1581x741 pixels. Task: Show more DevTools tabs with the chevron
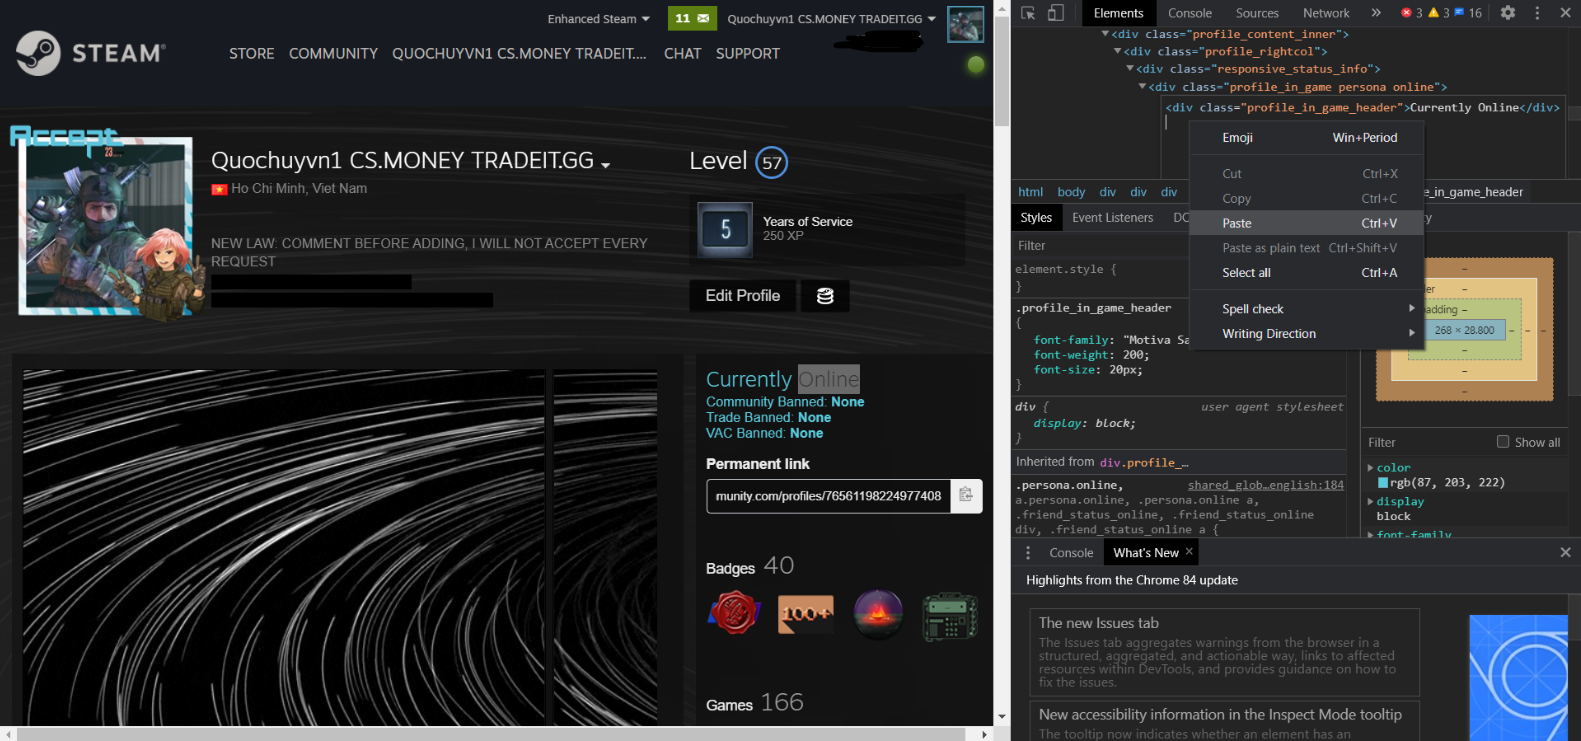1376,13
